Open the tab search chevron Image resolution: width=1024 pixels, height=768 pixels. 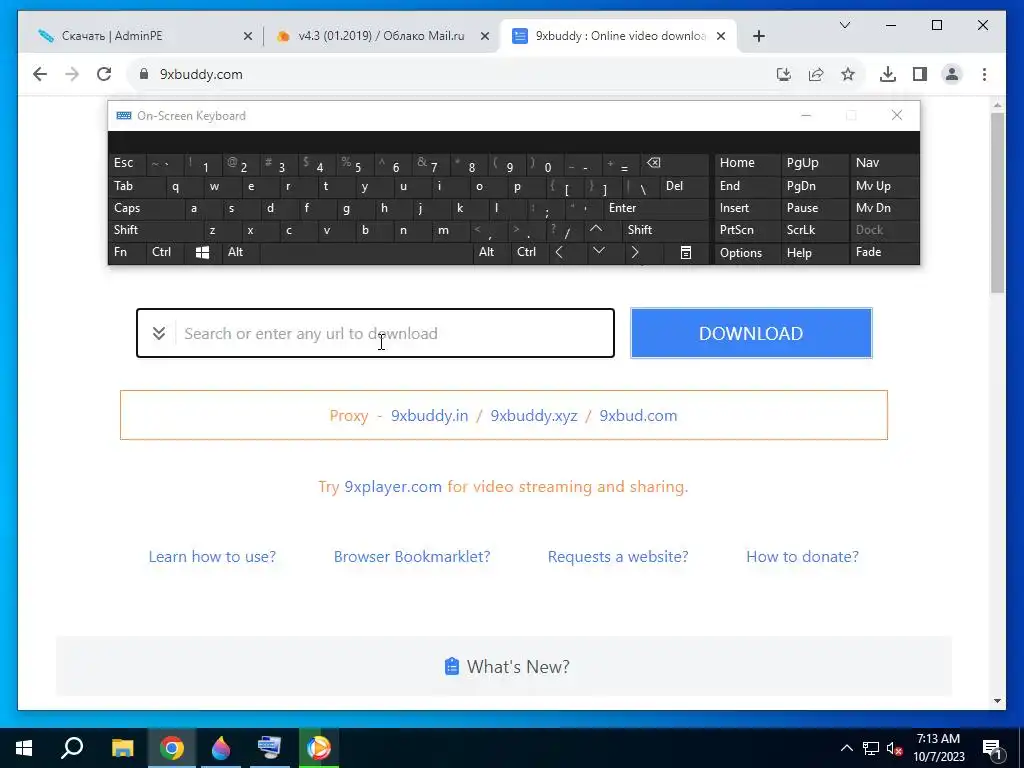pyautogui.click(x=844, y=25)
